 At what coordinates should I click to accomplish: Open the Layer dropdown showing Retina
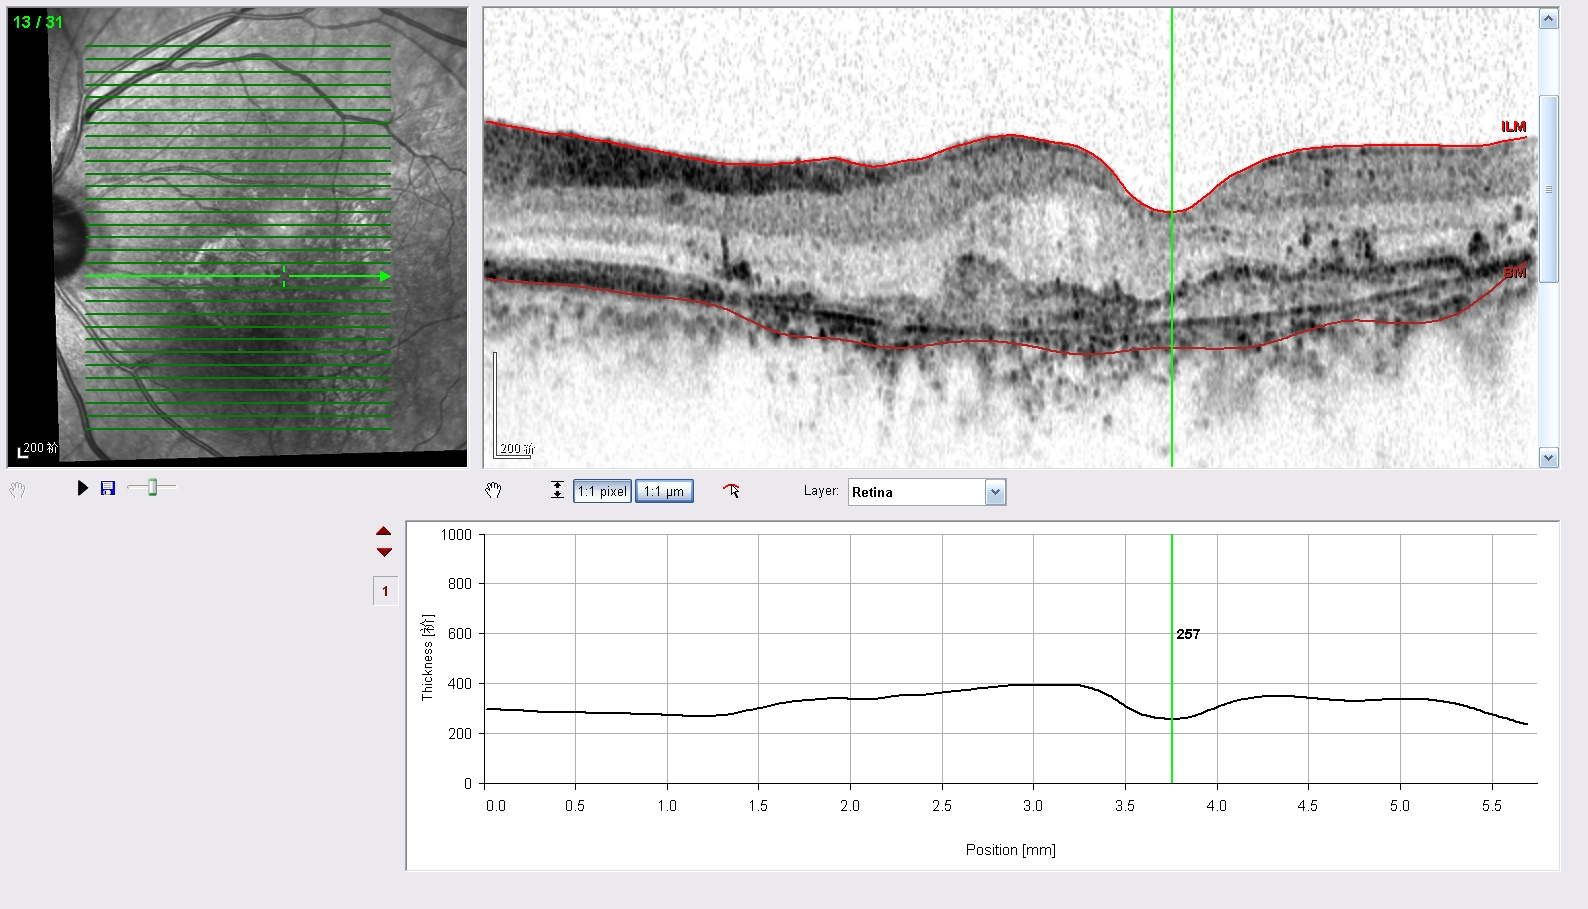click(x=927, y=492)
